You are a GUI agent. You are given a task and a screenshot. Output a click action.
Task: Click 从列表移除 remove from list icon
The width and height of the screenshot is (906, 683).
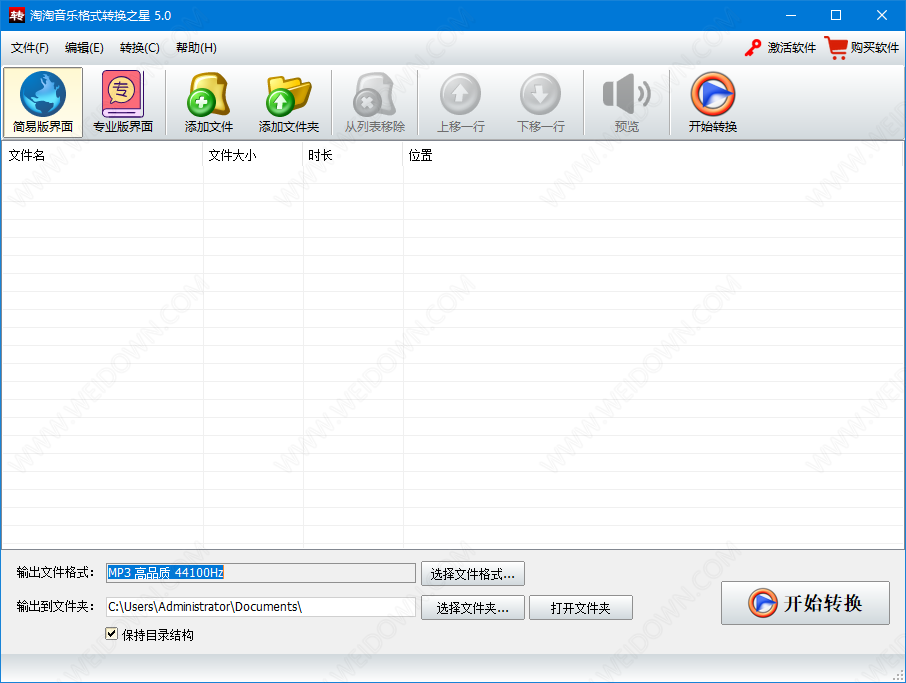pos(374,102)
